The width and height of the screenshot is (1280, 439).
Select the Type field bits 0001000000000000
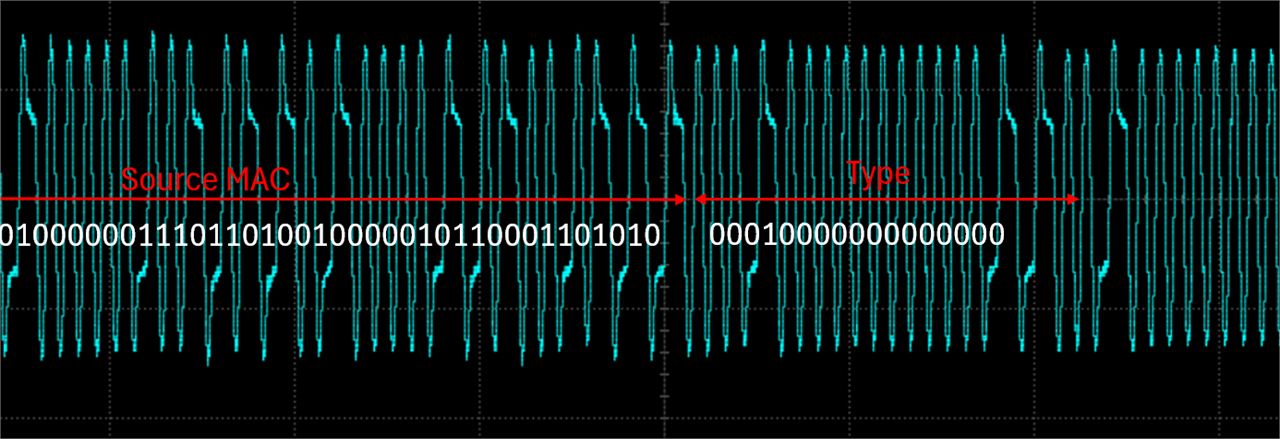(857, 236)
